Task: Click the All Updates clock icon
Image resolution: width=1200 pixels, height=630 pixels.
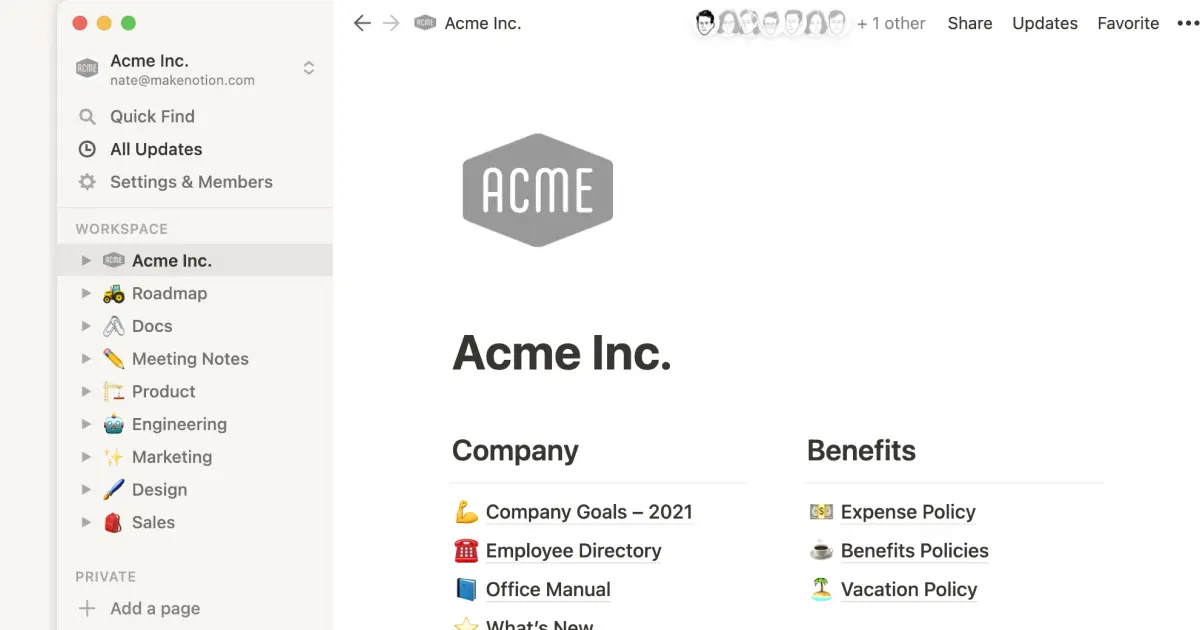Action: (87, 149)
